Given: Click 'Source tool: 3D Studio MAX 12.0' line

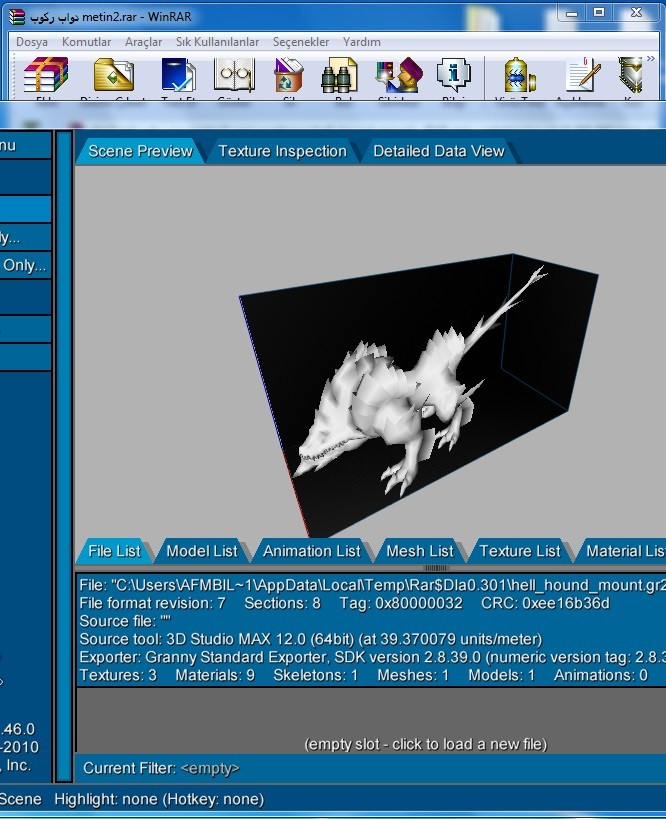Looking at the screenshot, I should [x=311, y=639].
